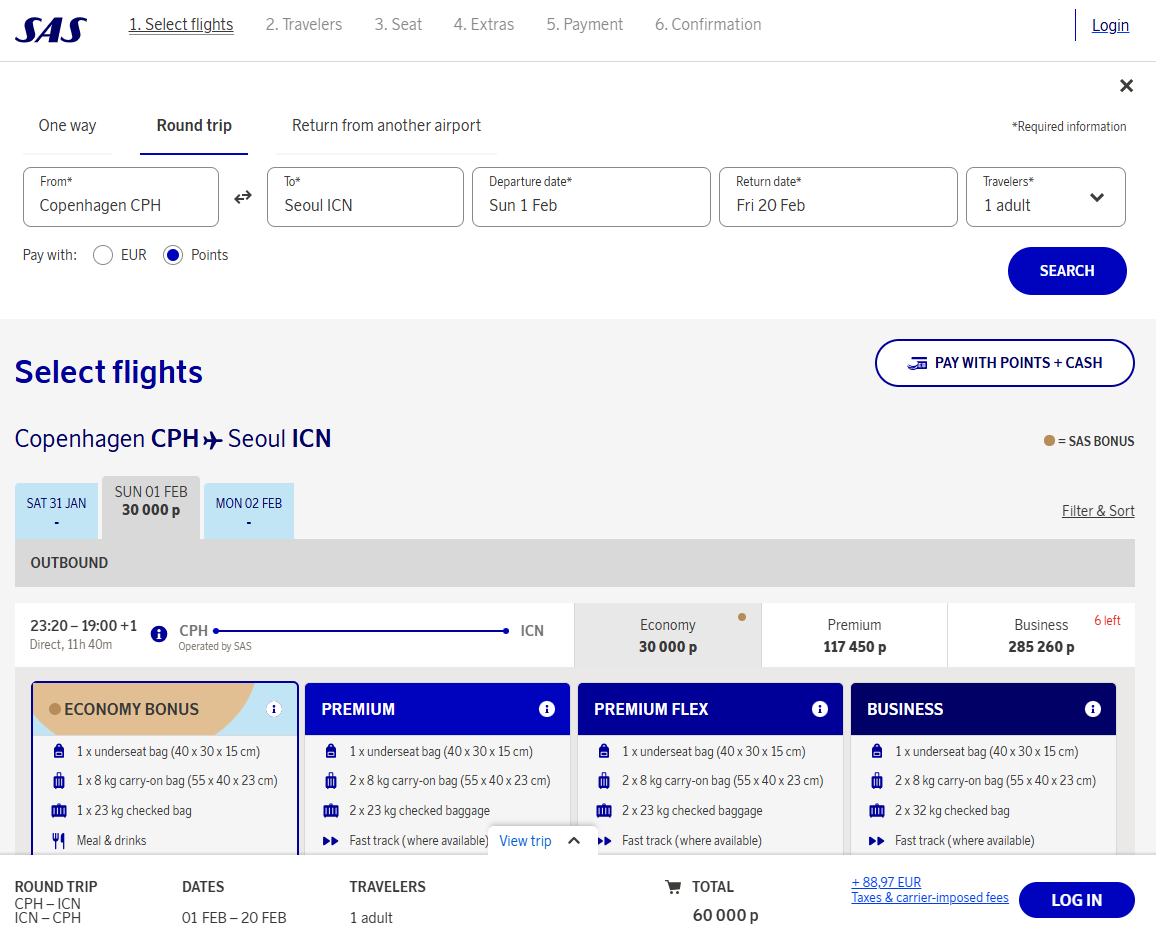1156x941 pixels.
Task: Click the SAS logo
Action: [50, 29]
